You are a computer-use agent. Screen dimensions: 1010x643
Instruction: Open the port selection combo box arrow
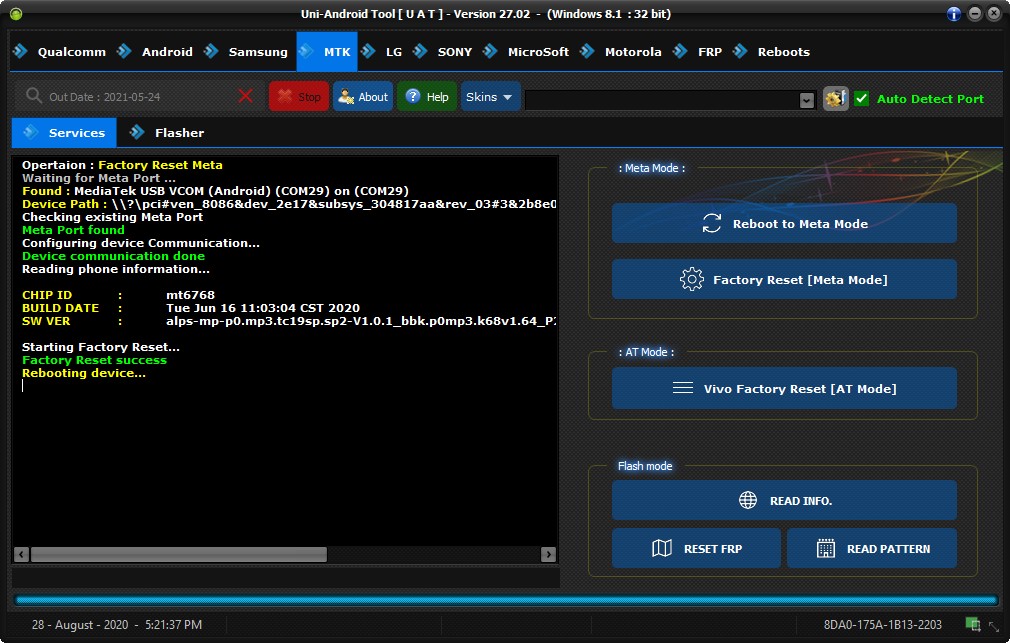click(x=806, y=100)
